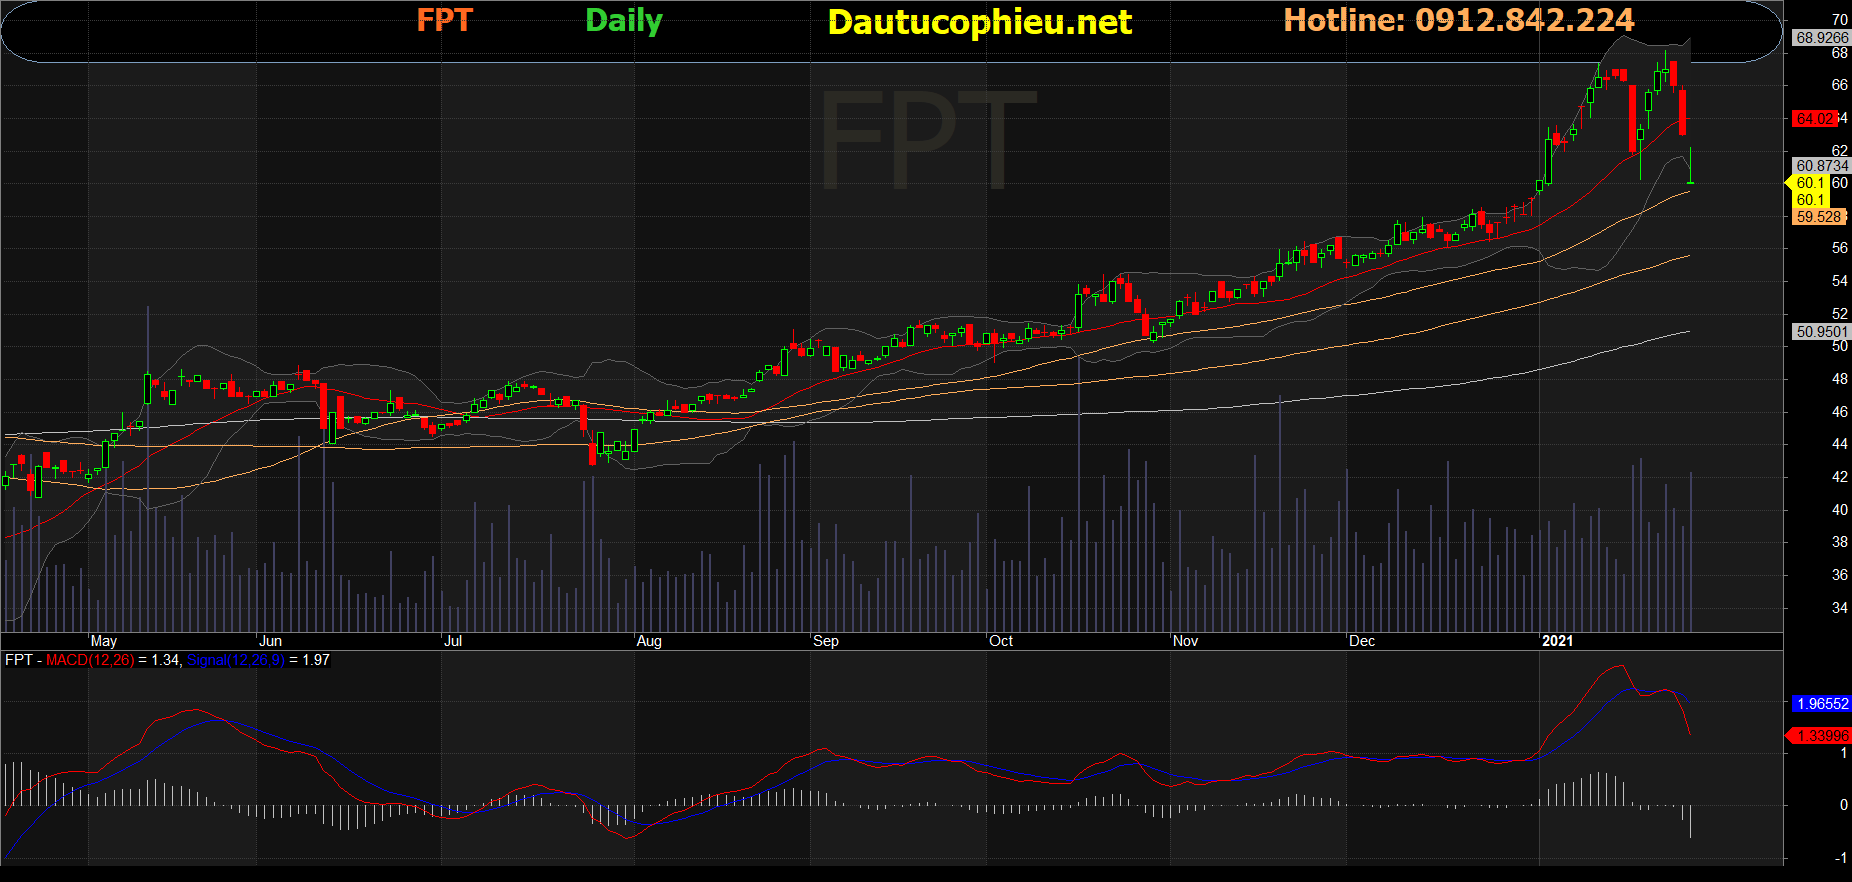The height and width of the screenshot is (882, 1852).
Task: Click the FPT ticker title
Action: click(x=444, y=20)
